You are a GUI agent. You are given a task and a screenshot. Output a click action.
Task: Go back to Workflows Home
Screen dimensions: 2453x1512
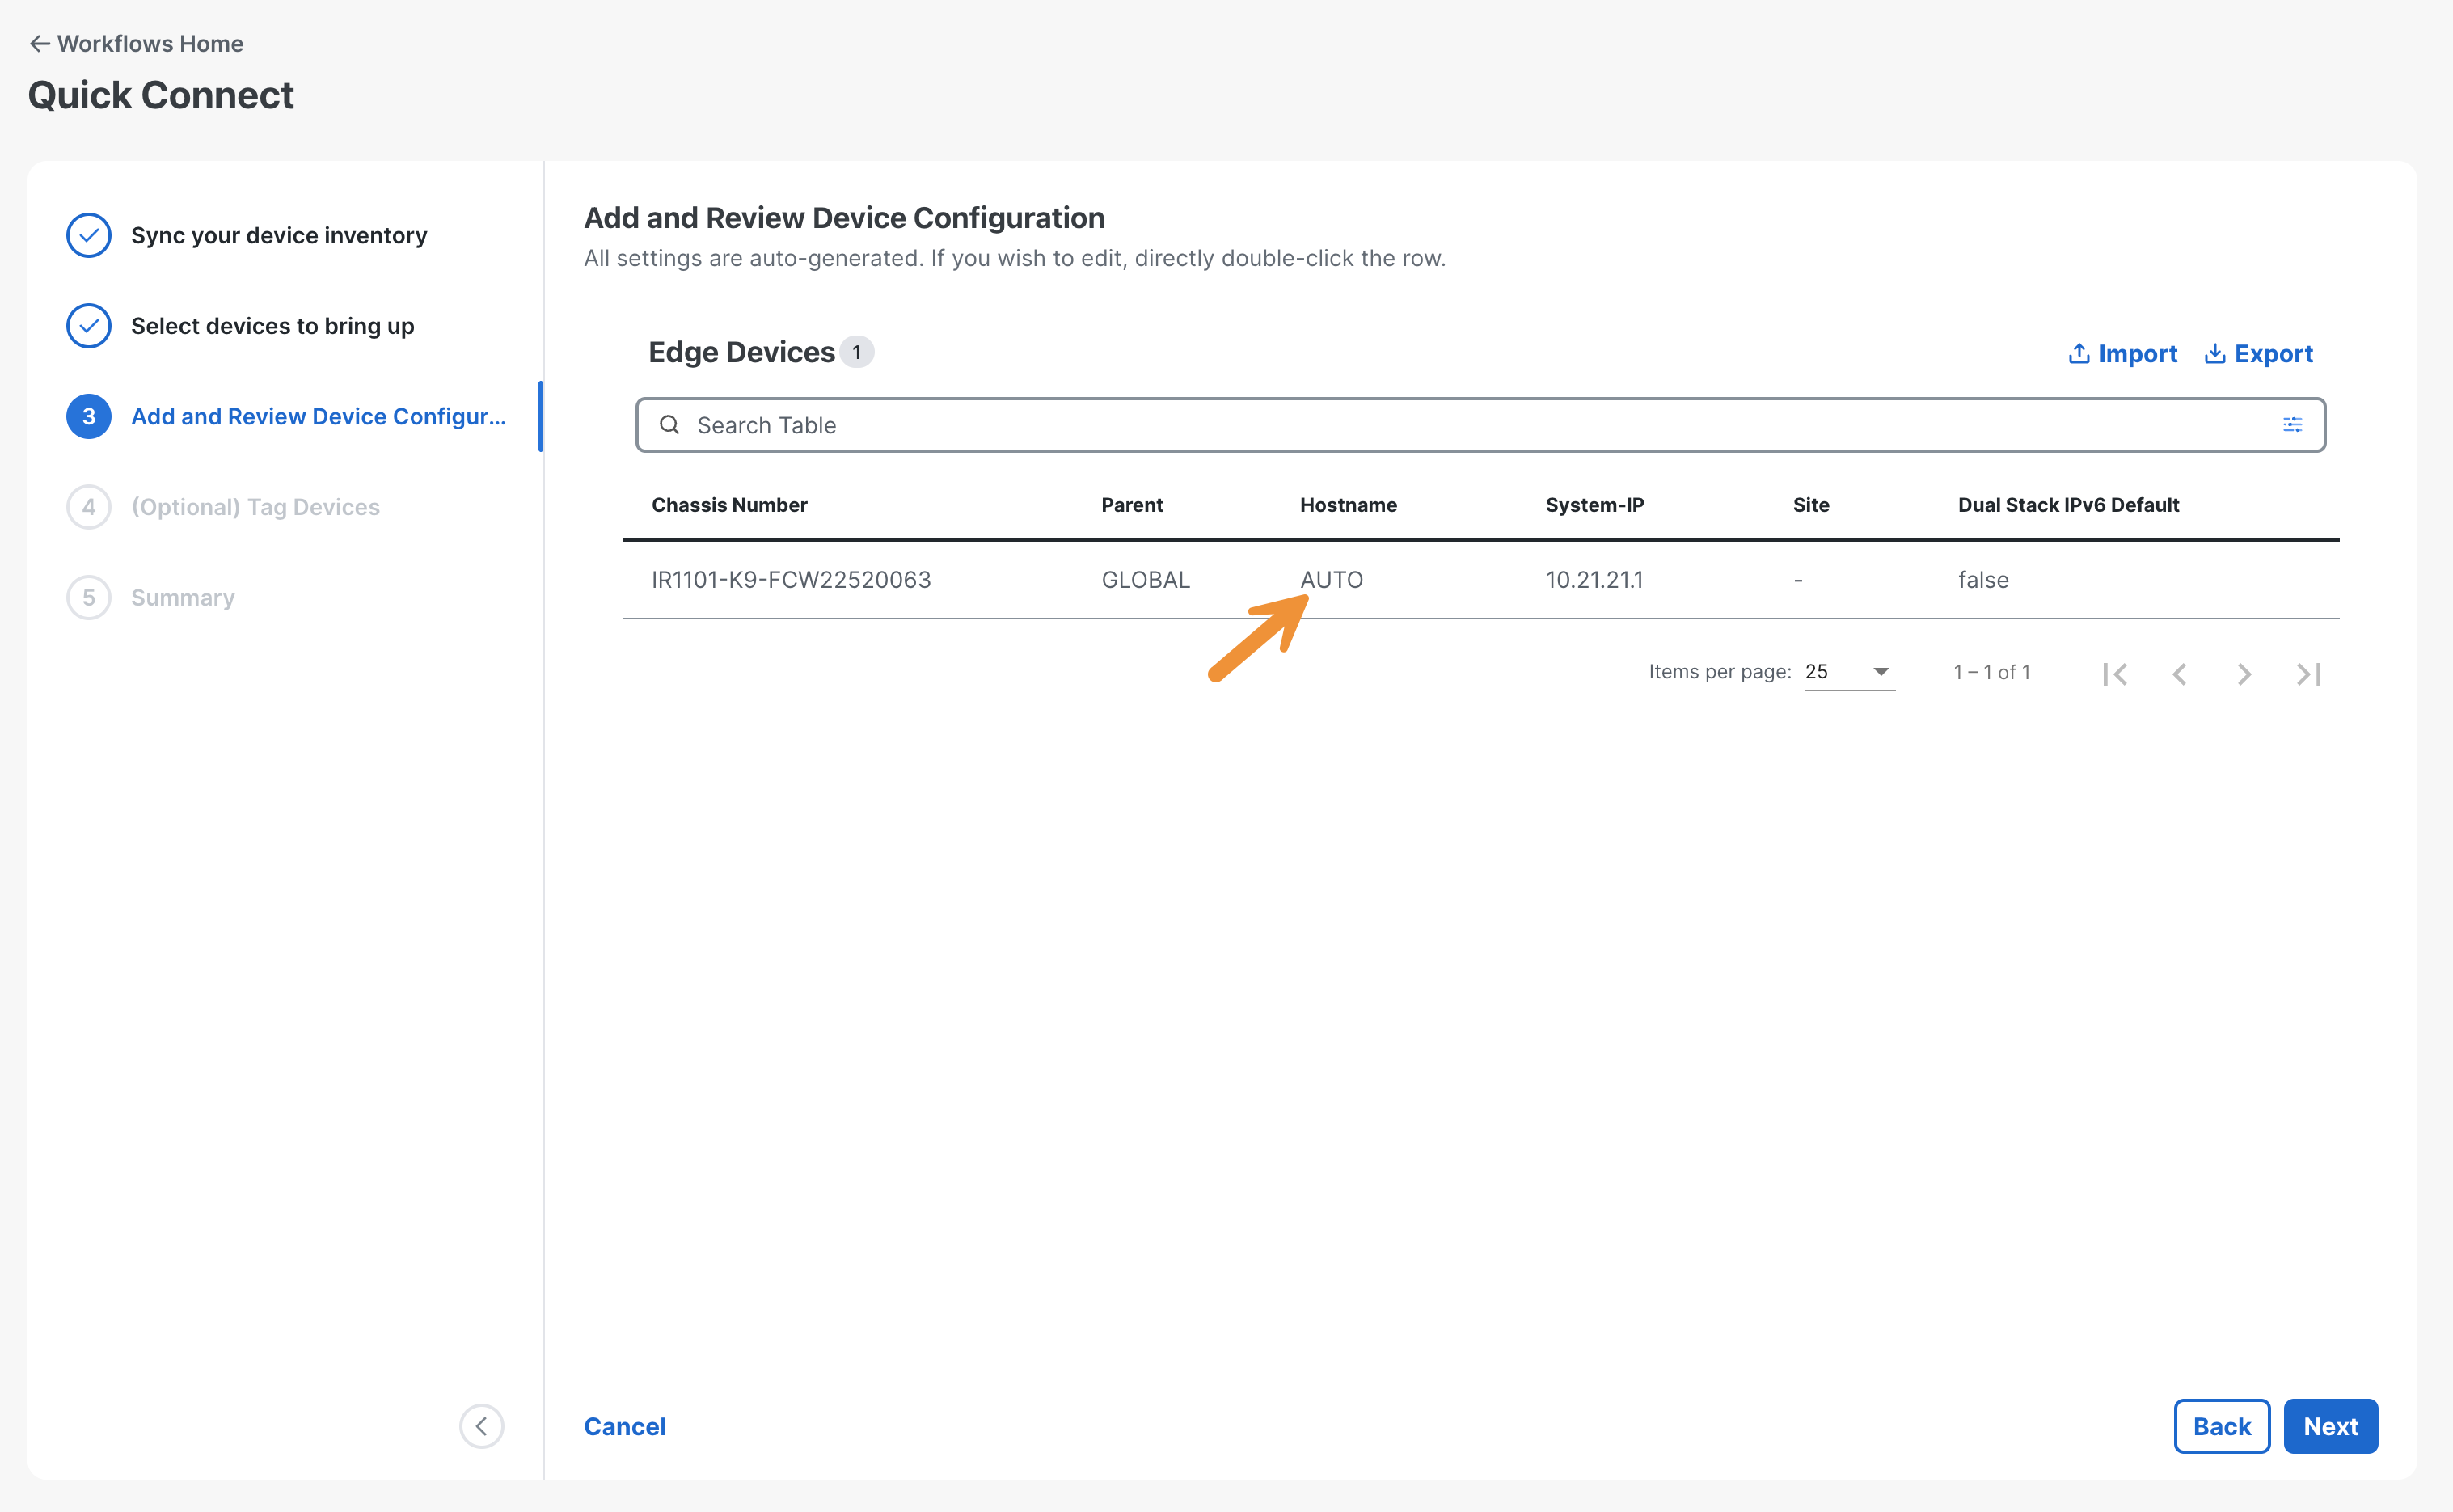tap(136, 43)
